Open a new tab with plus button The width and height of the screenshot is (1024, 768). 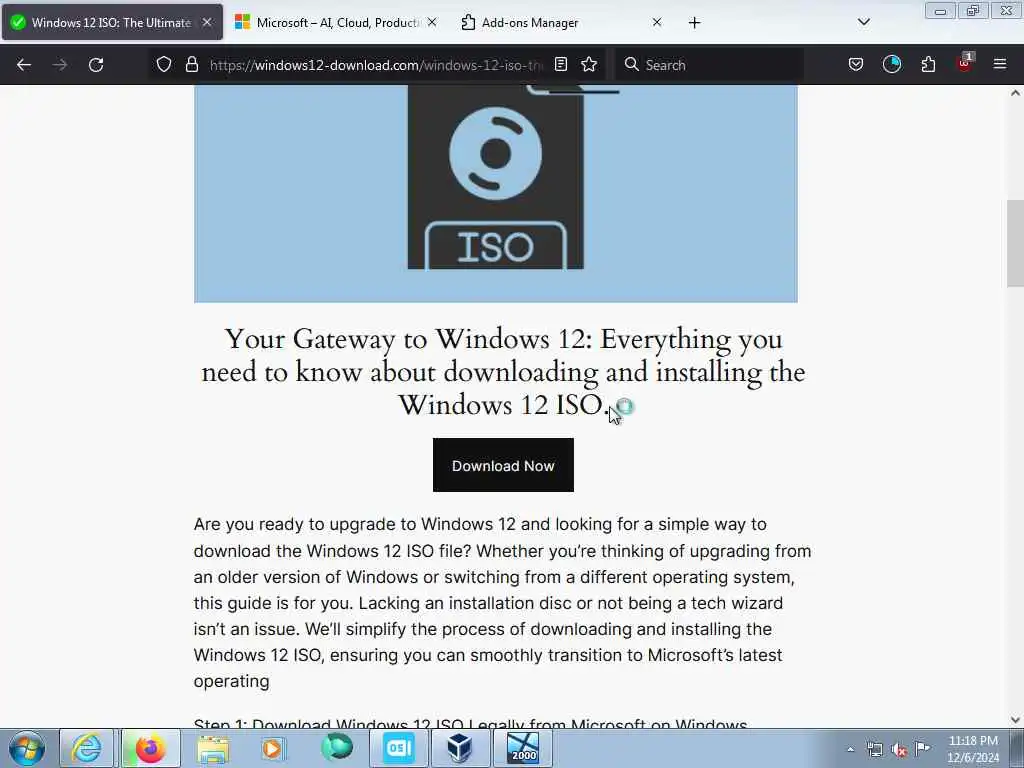(694, 23)
